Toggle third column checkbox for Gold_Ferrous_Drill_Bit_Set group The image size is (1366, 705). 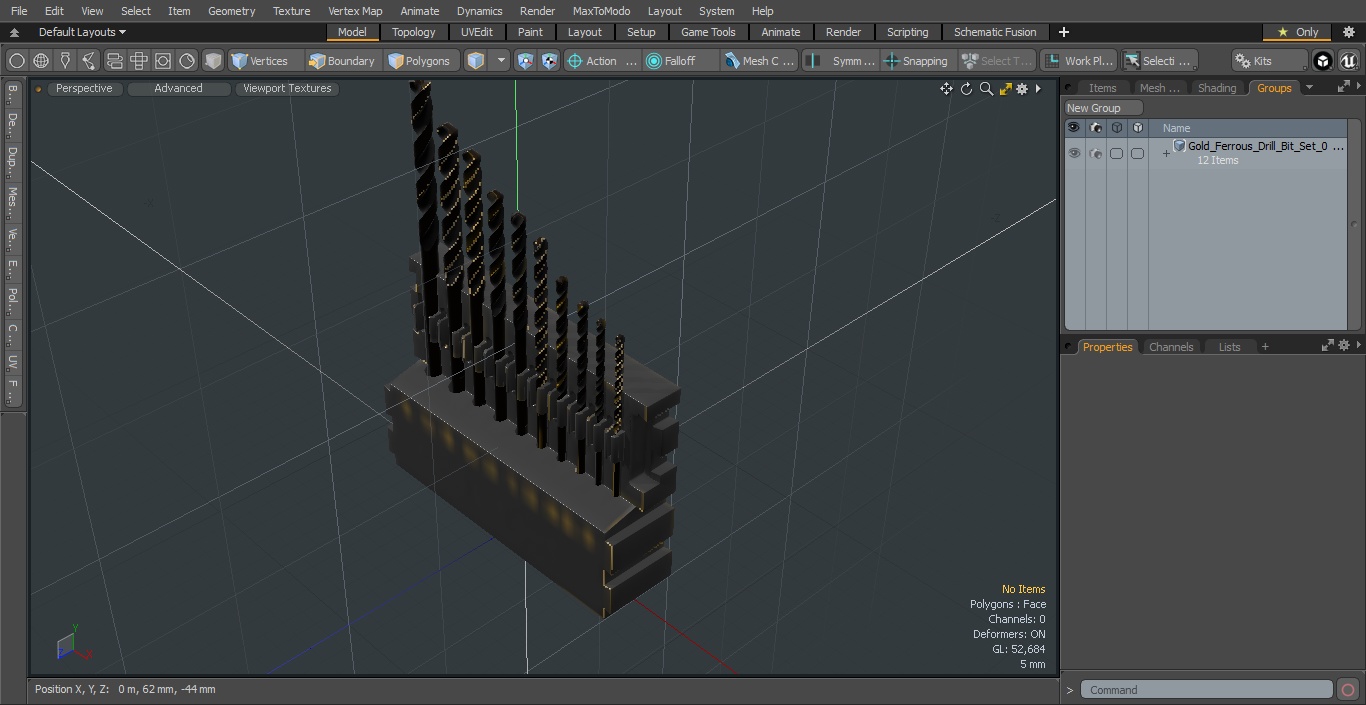(1116, 153)
